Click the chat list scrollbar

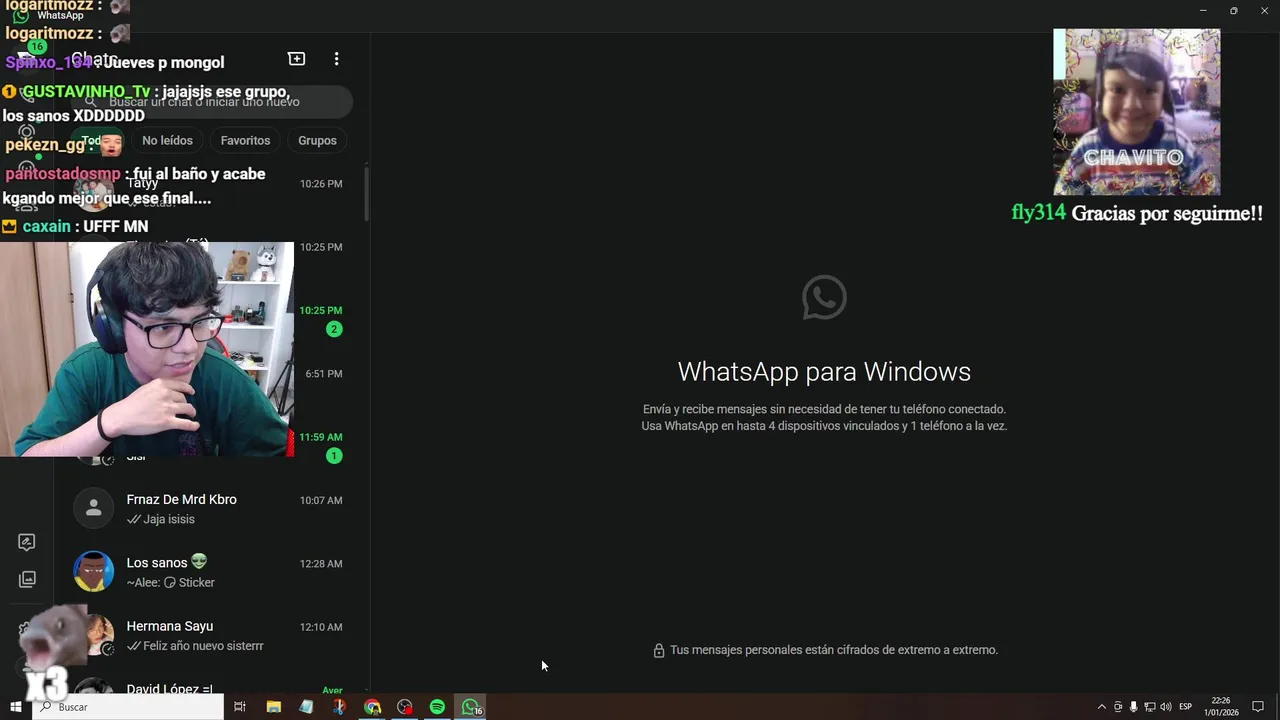[366, 195]
